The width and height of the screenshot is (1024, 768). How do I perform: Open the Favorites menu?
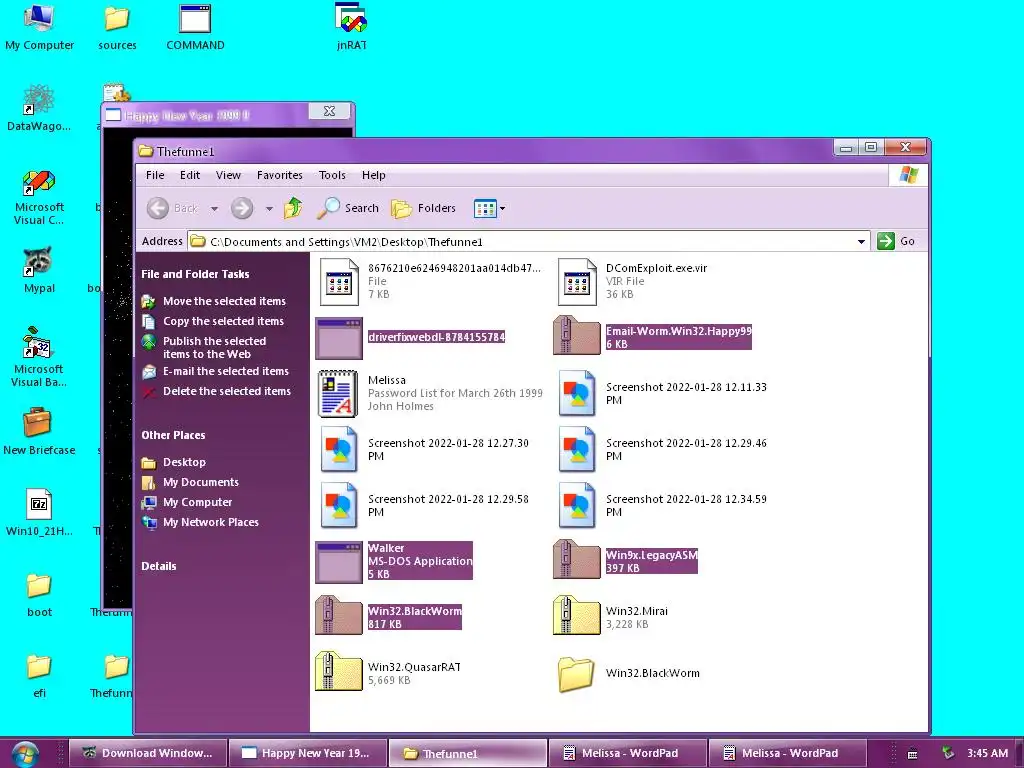pyautogui.click(x=280, y=175)
